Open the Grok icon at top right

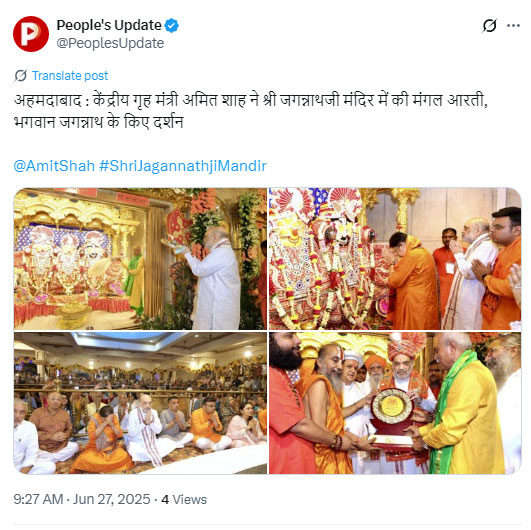point(489,26)
